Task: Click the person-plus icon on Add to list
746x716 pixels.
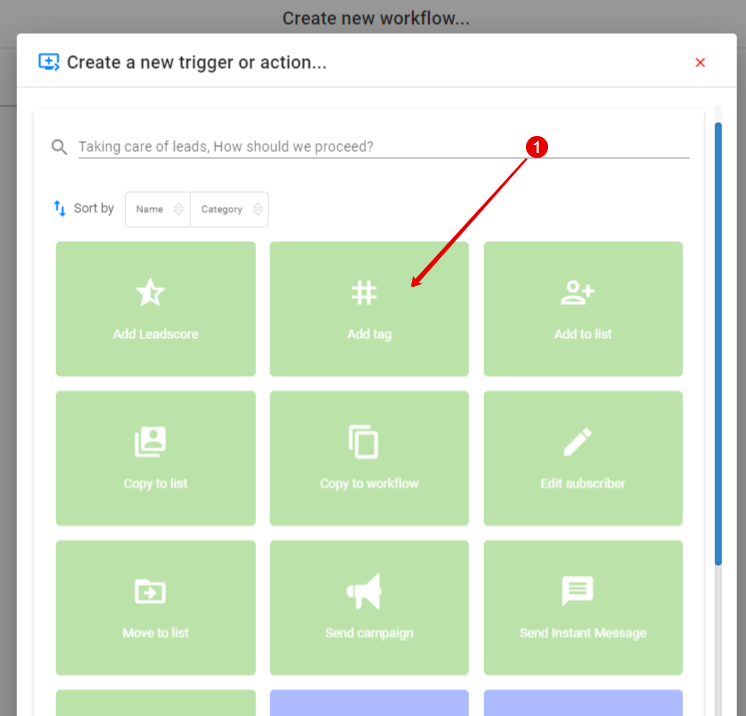Action: tap(578, 292)
